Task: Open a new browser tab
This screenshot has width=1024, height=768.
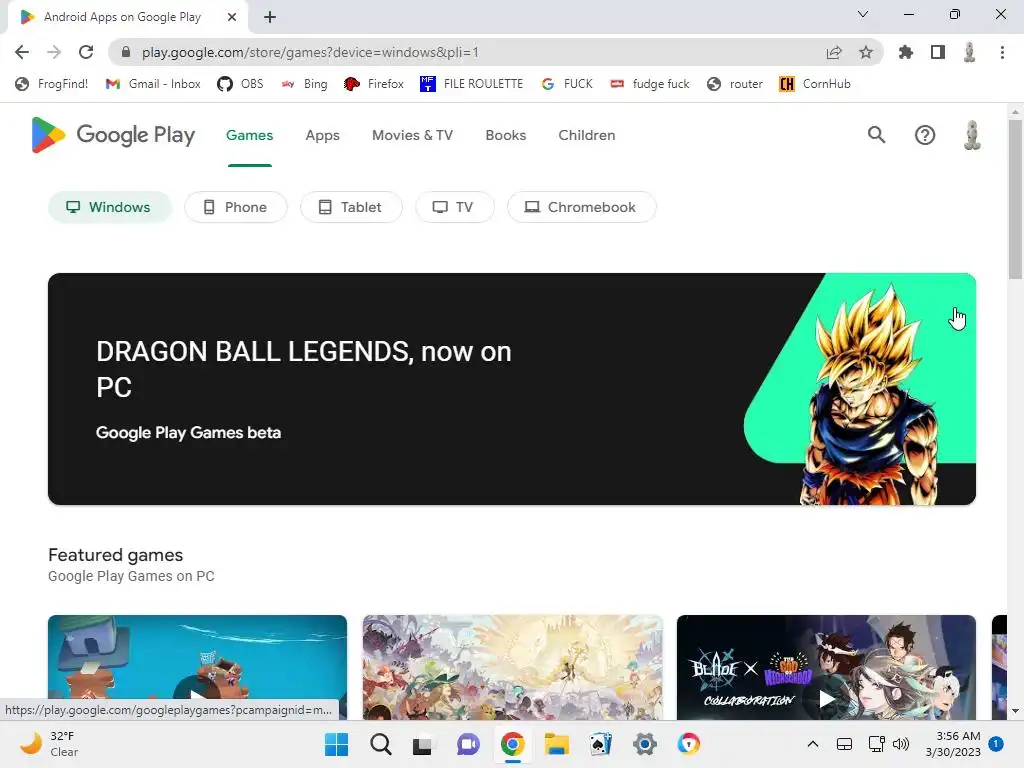Action: 270,17
